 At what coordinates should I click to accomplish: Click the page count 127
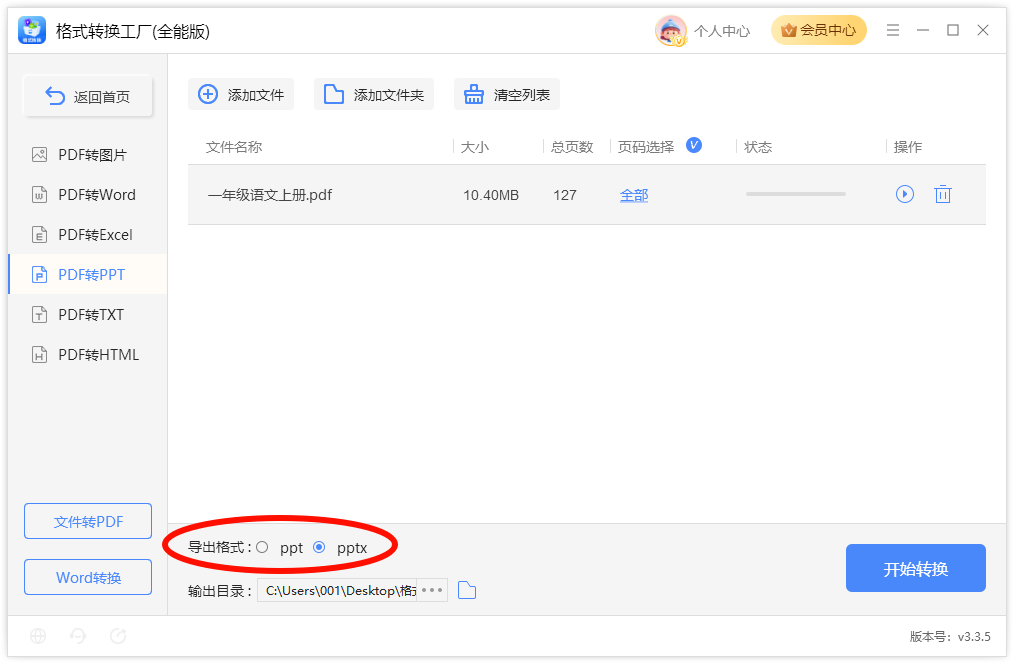coord(565,195)
